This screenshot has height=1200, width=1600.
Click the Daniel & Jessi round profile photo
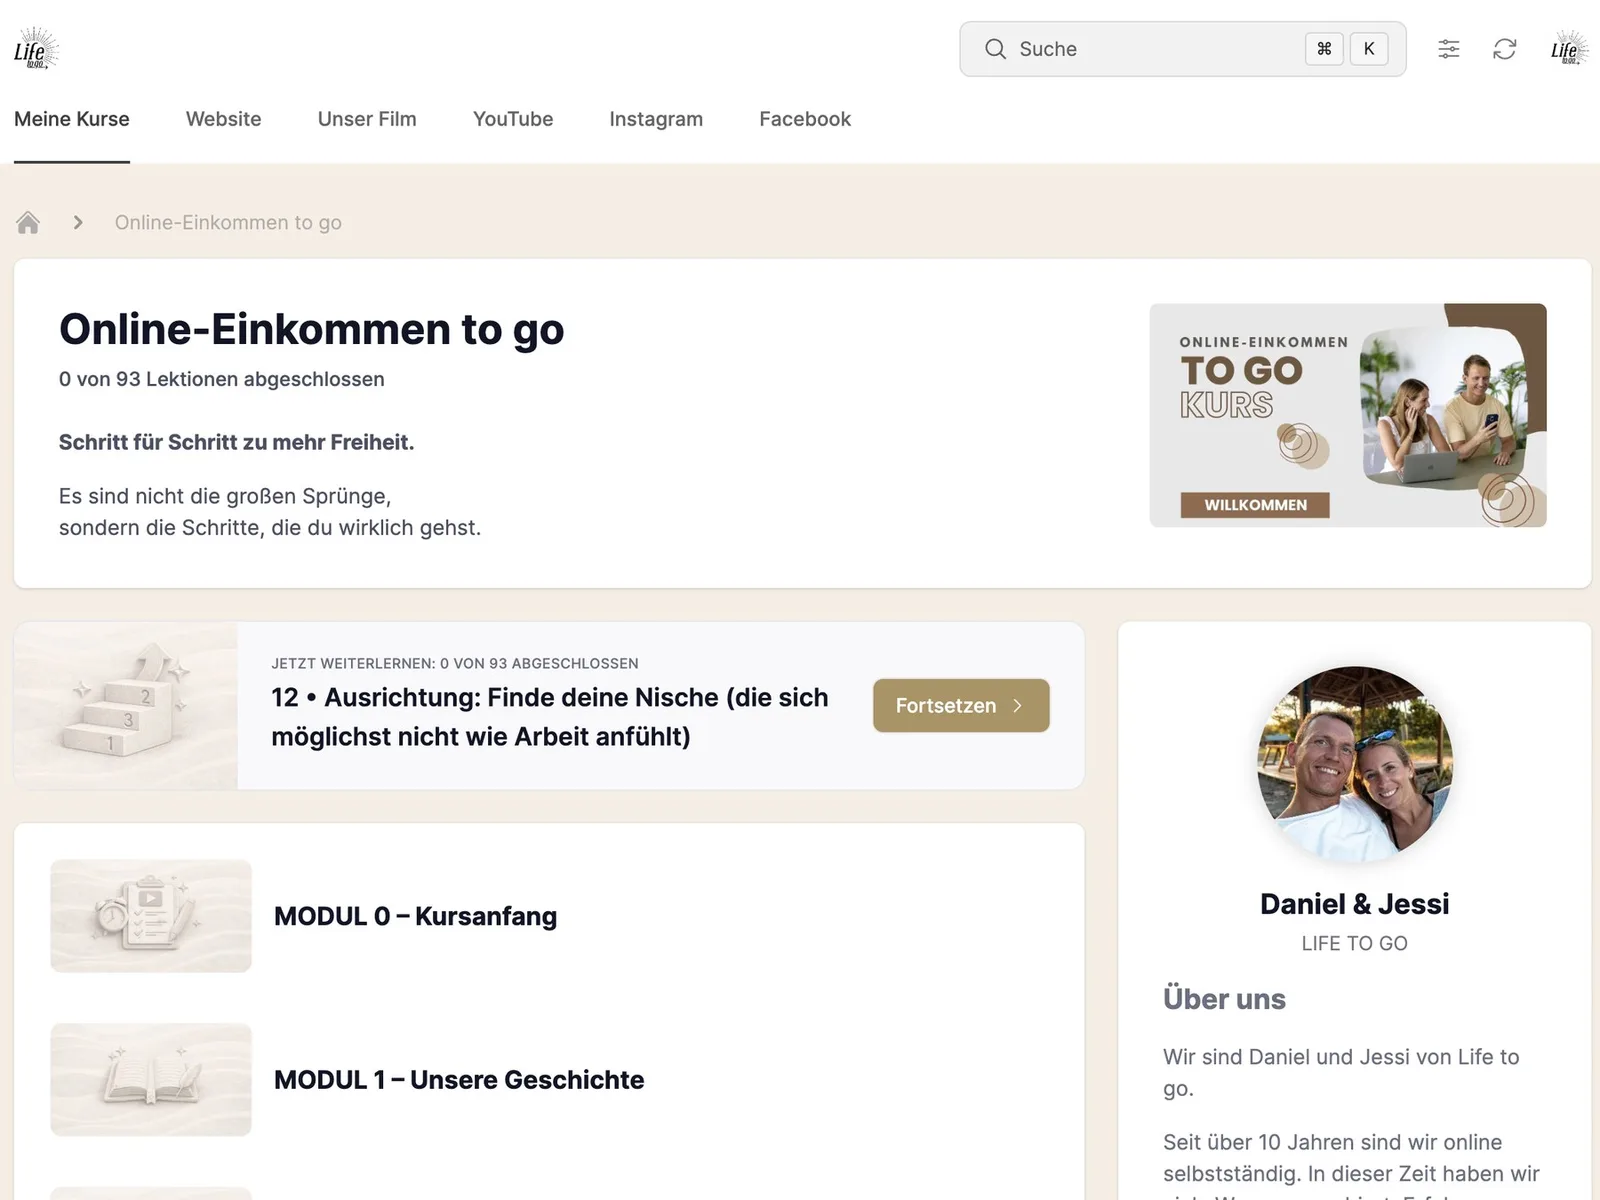1355,764
